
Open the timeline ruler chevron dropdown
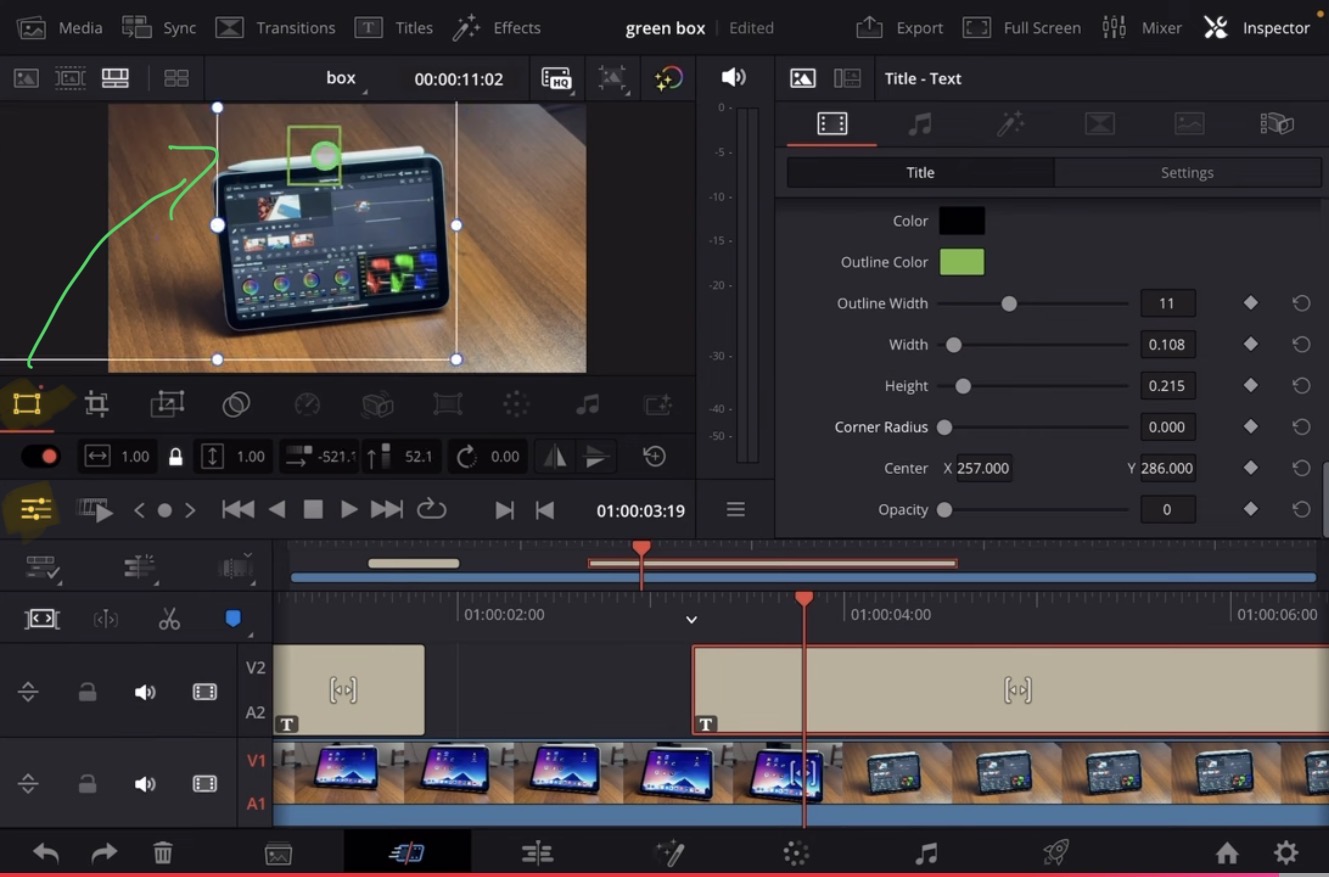pos(691,619)
